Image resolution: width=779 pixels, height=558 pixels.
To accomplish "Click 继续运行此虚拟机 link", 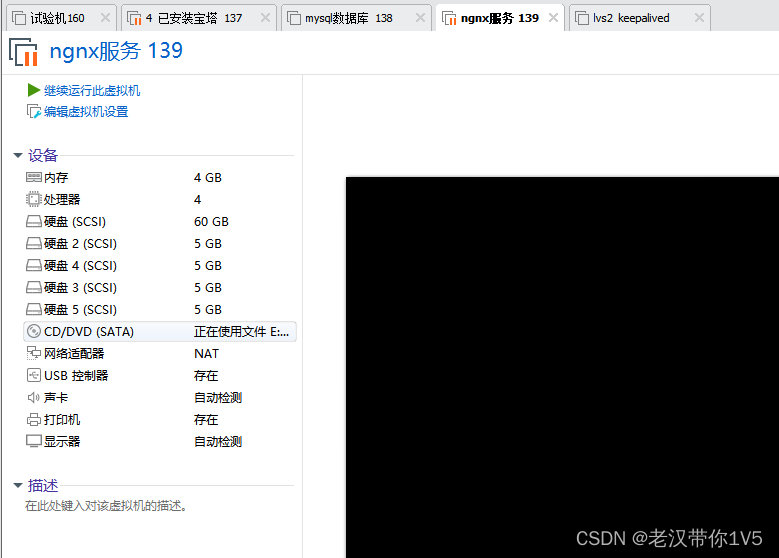I will click(92, 90).
